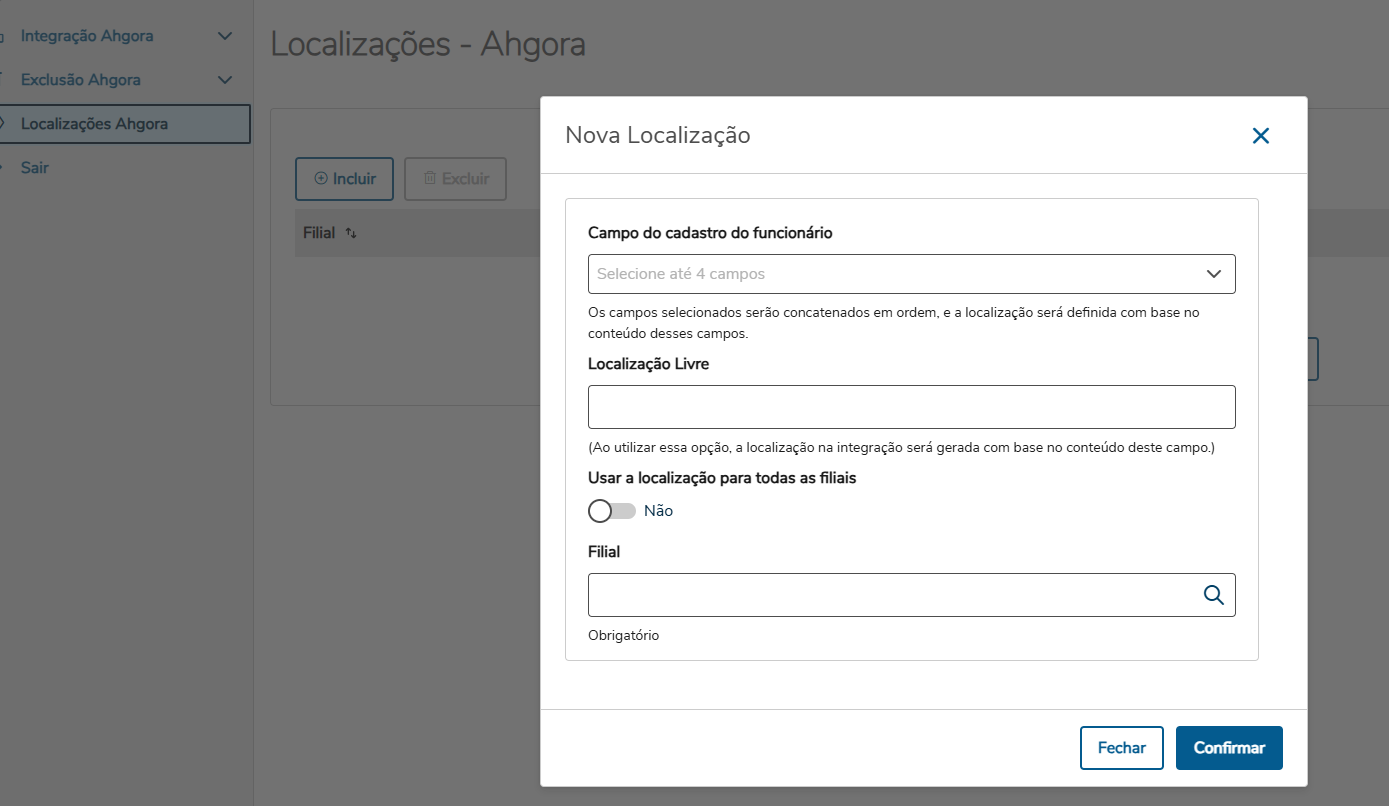Screen dimensions: 1389x806
Task: Click the Localização Livre text field
Action: click(911, 407)
